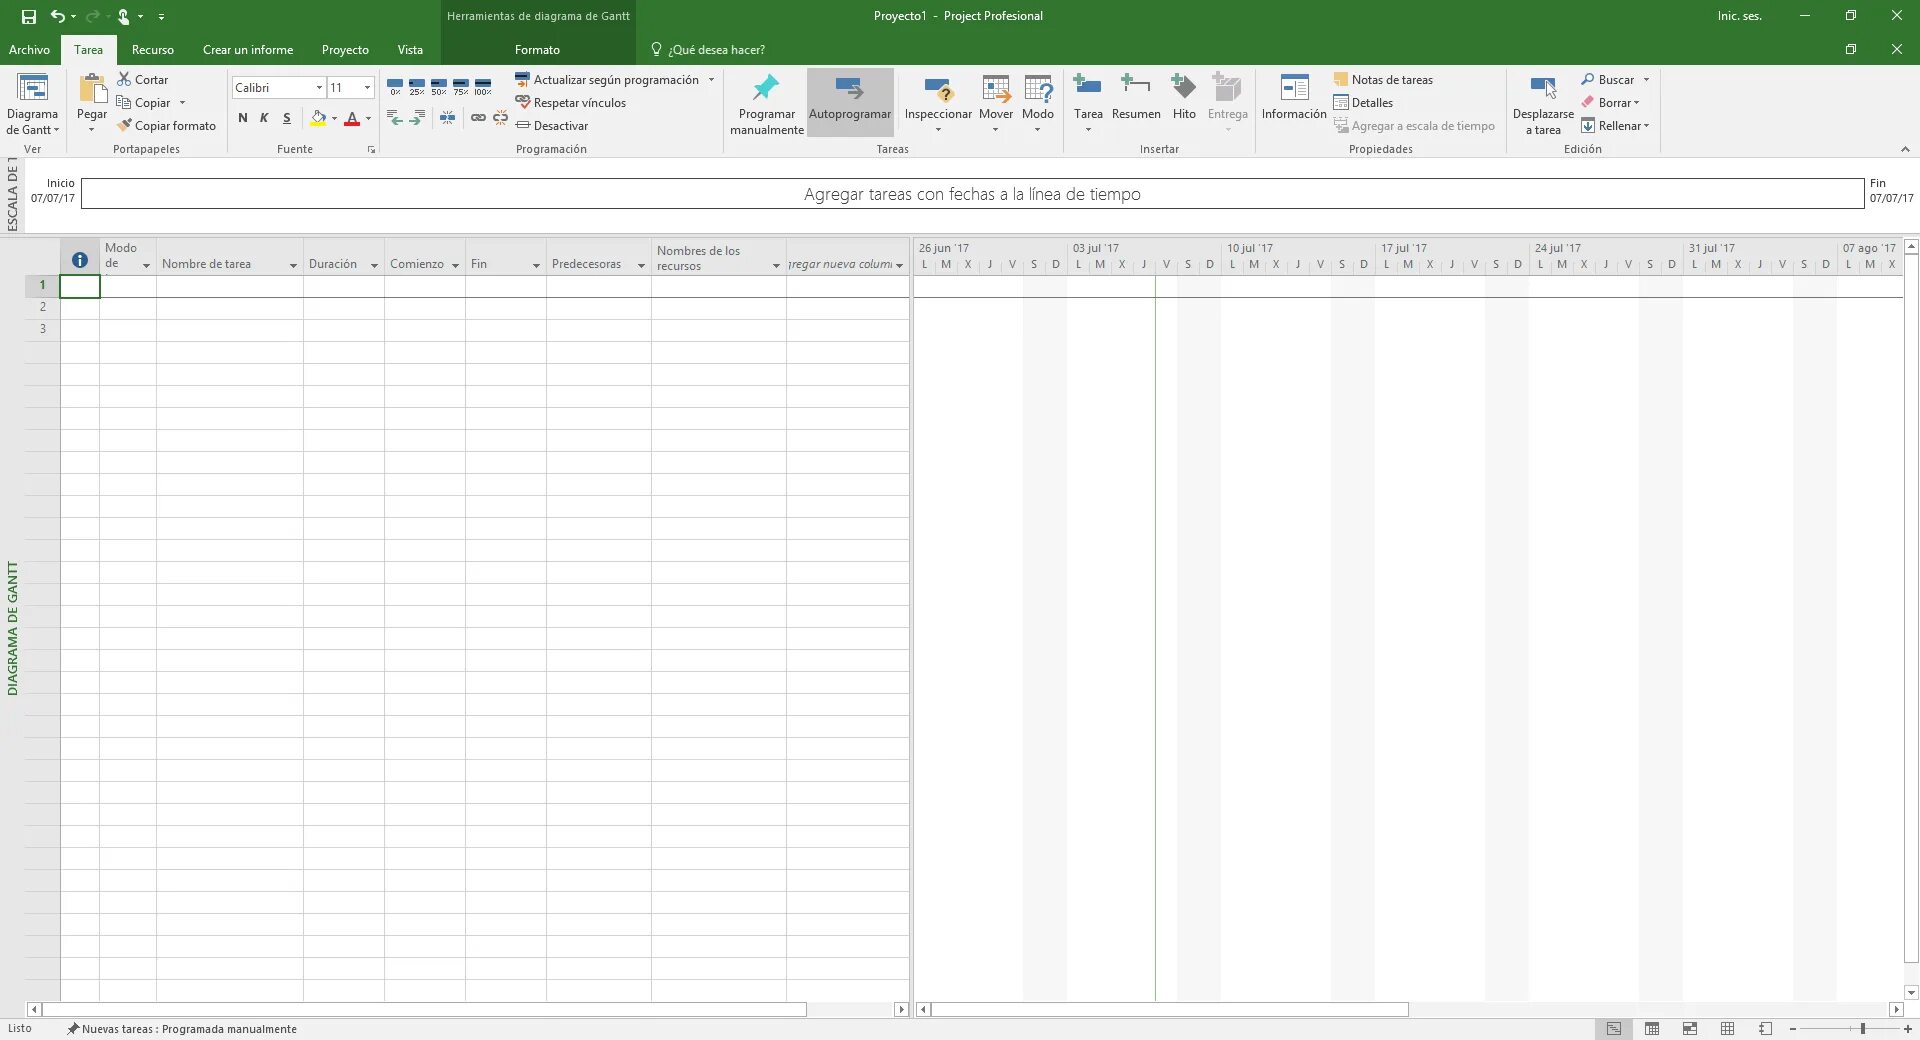Click the Agregar tareas timeline bar
1920x1040 pixels.
click(971, 194)
